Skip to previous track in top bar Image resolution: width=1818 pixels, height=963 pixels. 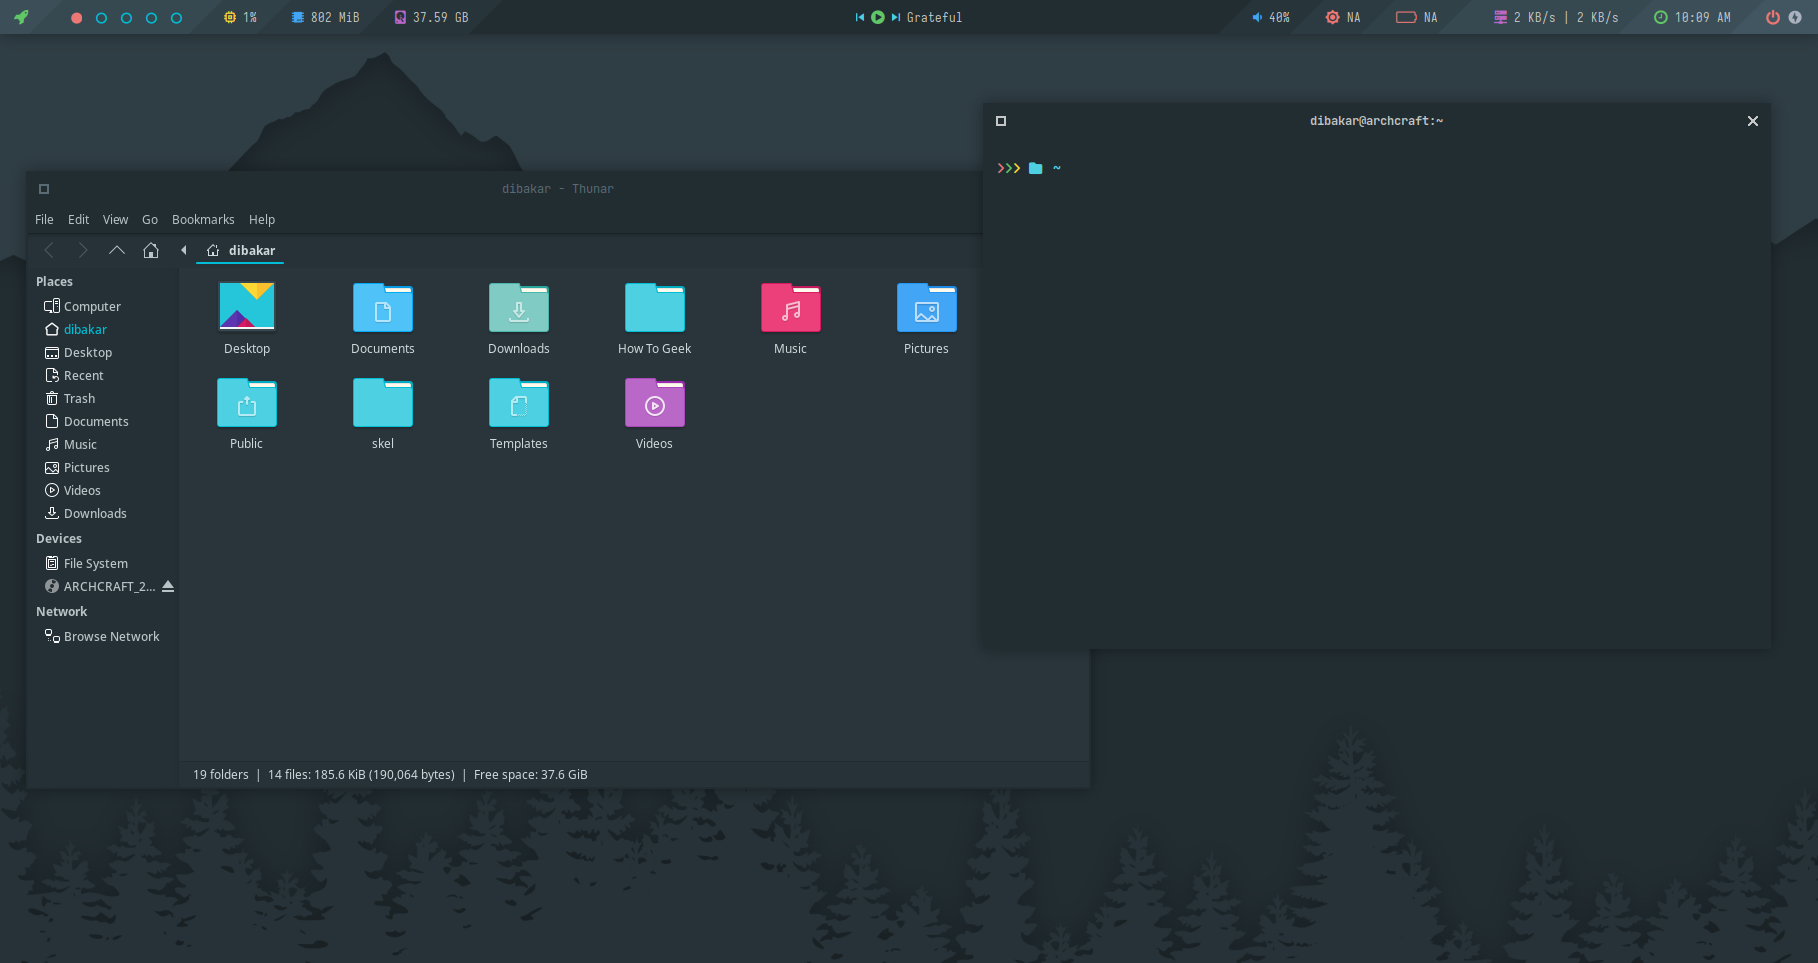pyautogui.click(x=860, y=17)
